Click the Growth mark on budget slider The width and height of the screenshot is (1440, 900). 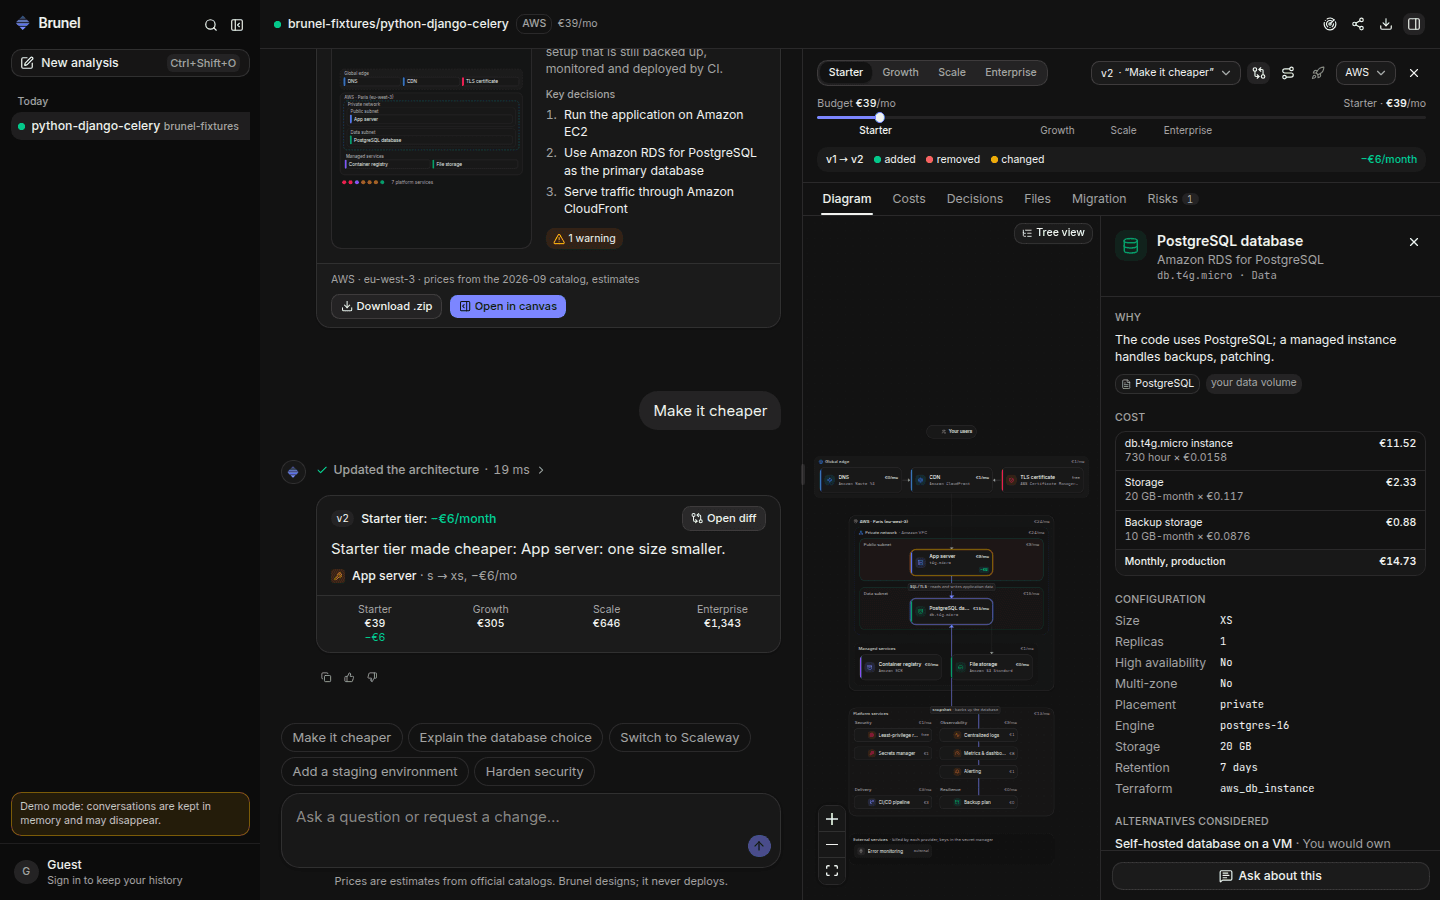(1057, 131)
